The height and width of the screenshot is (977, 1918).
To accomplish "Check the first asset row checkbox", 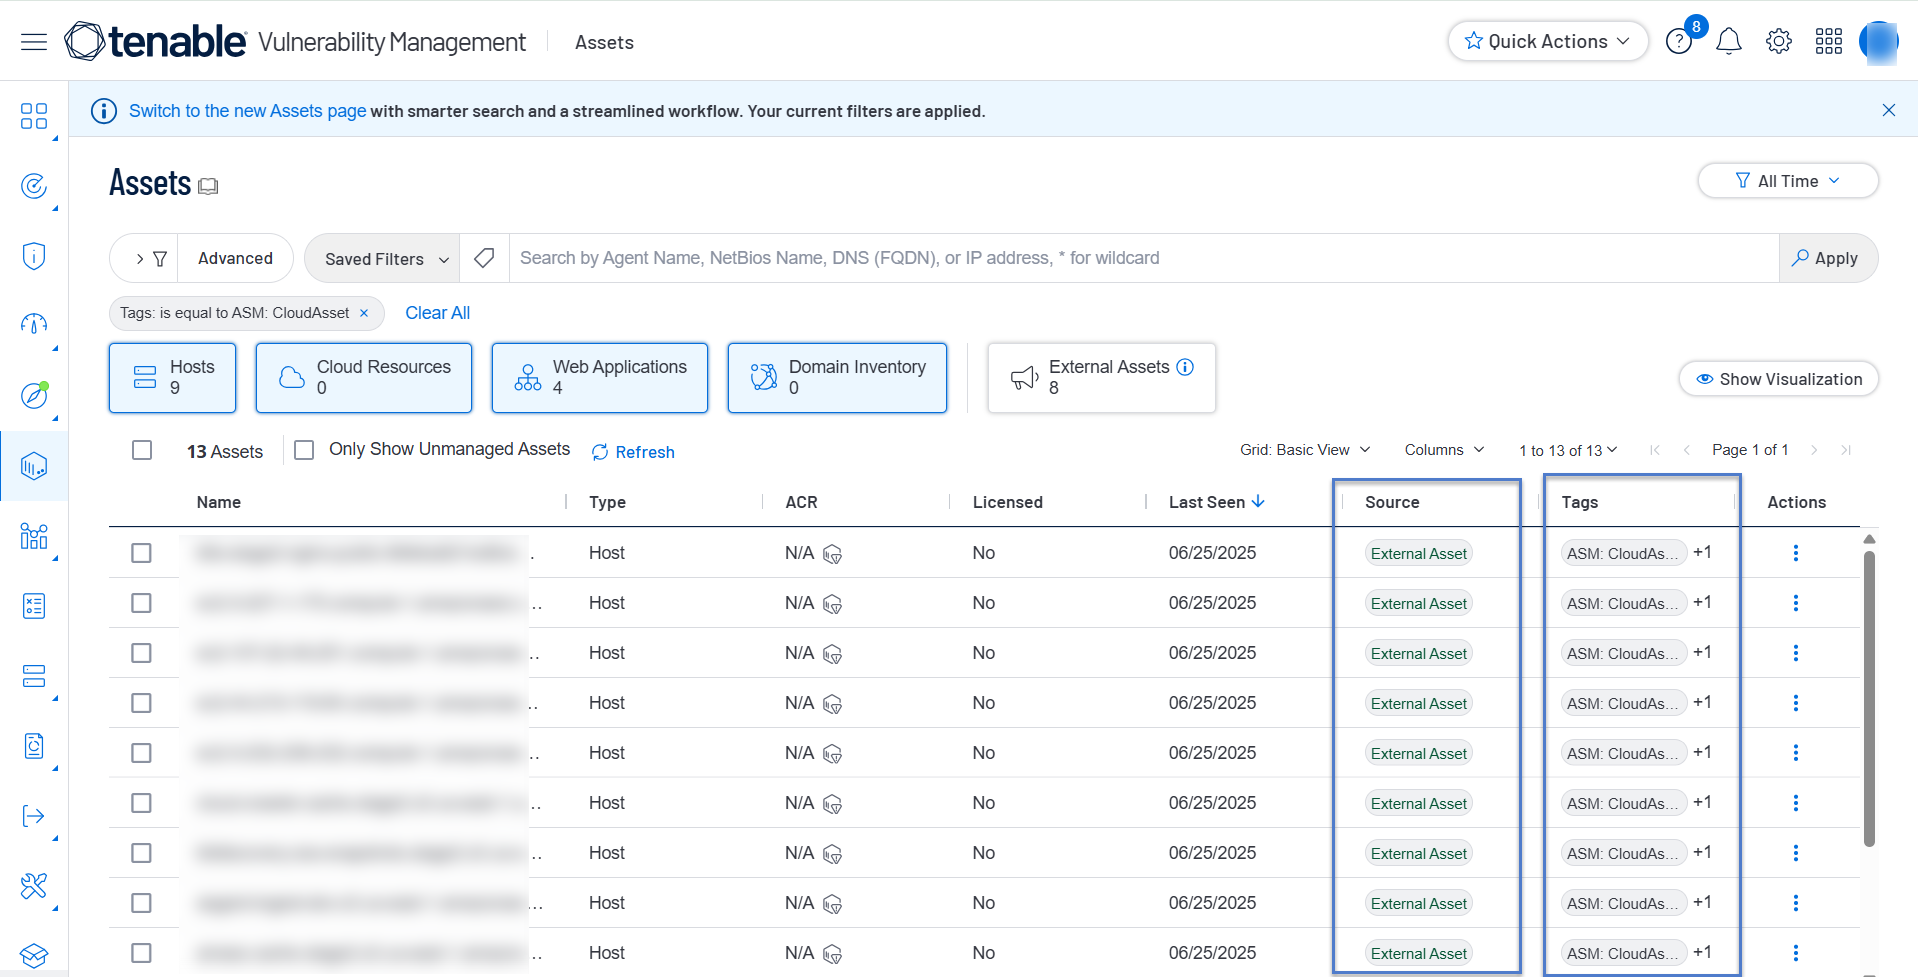I will [142, 553].
